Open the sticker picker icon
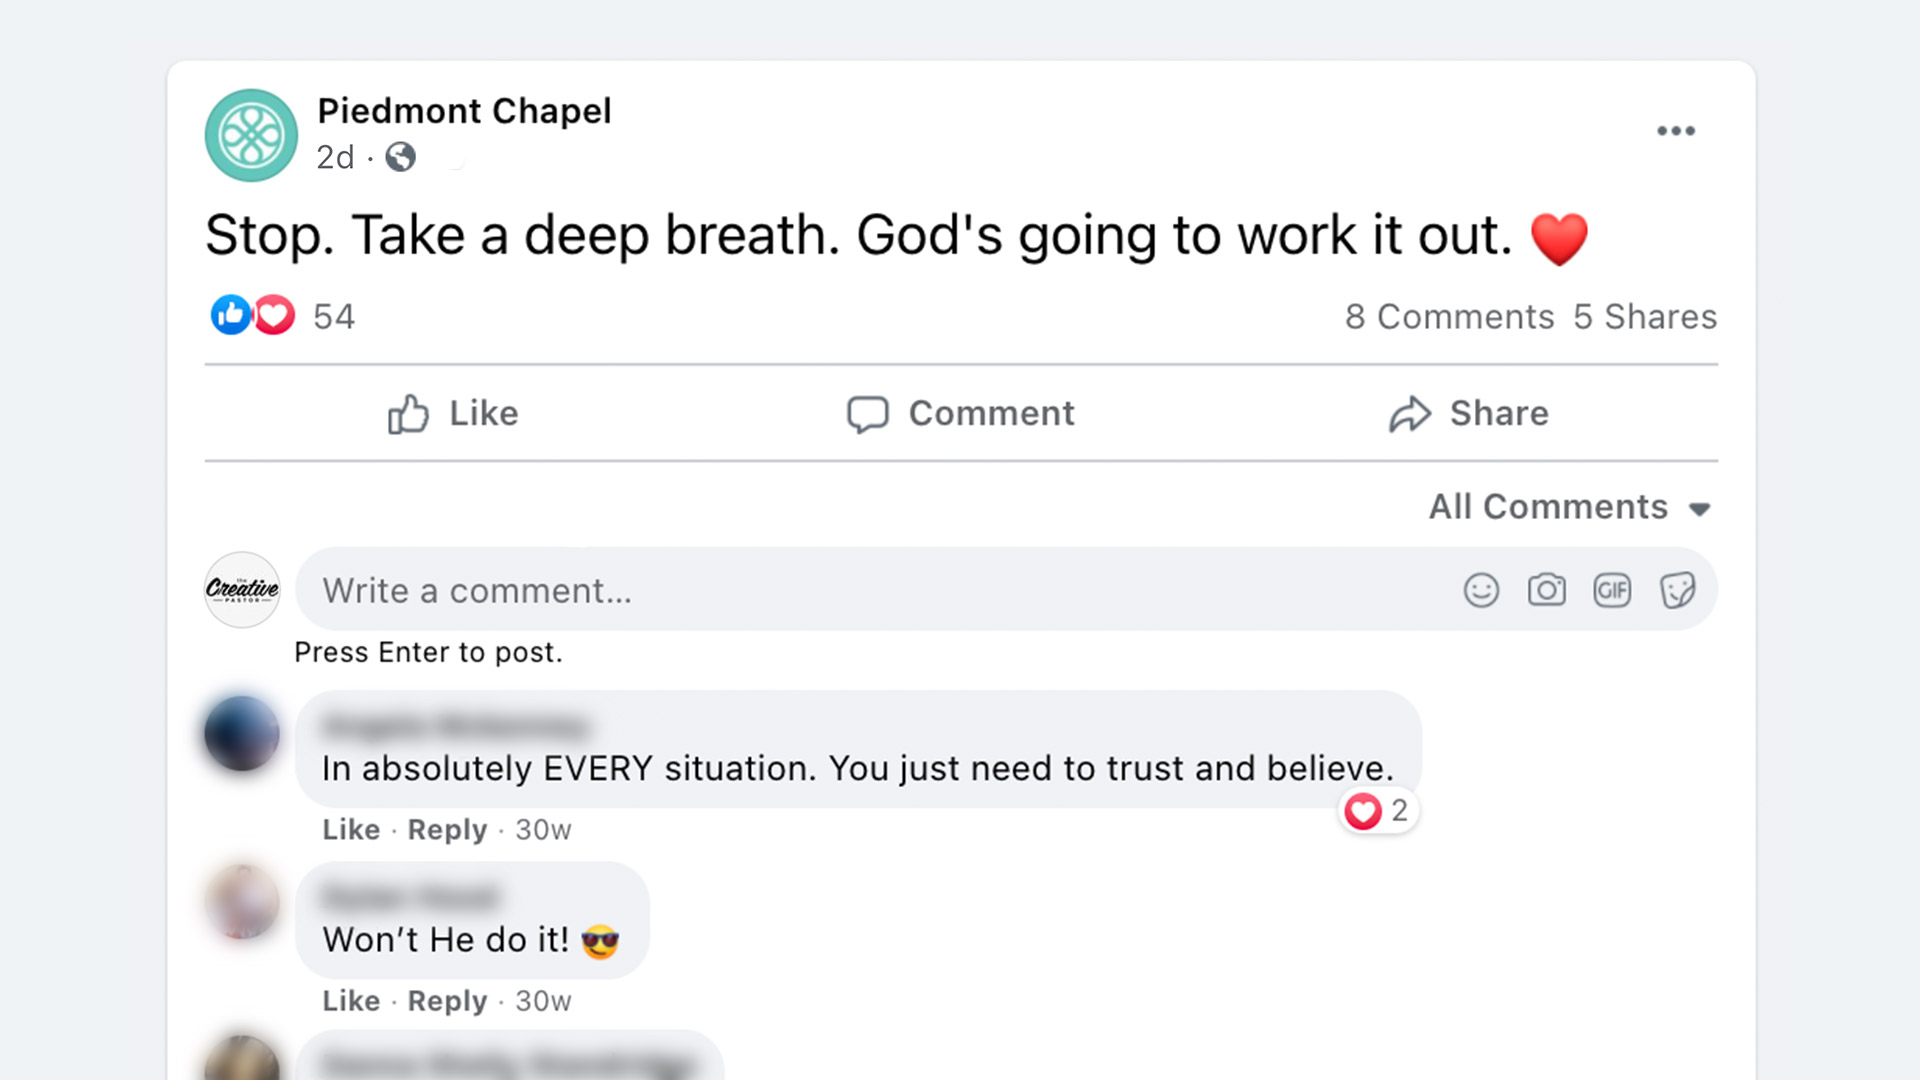 click(x=1678, y=590)
